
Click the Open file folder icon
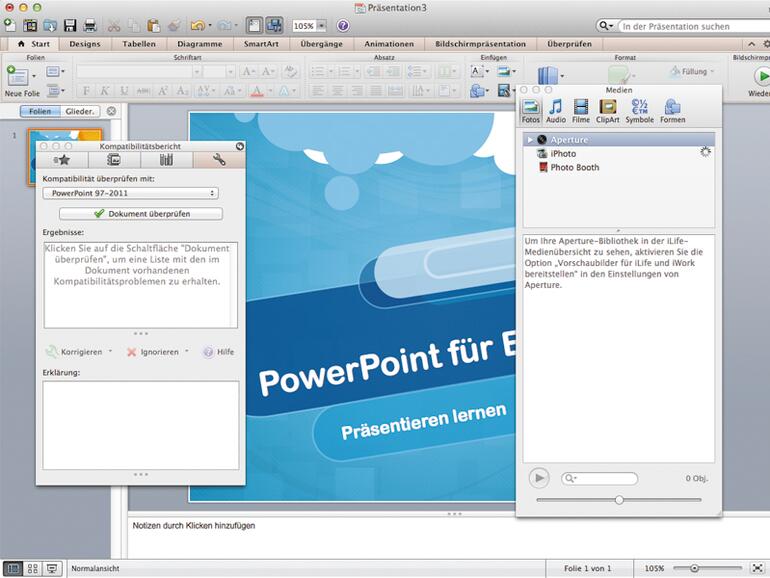pyautogui.click(x=50, y=26)
